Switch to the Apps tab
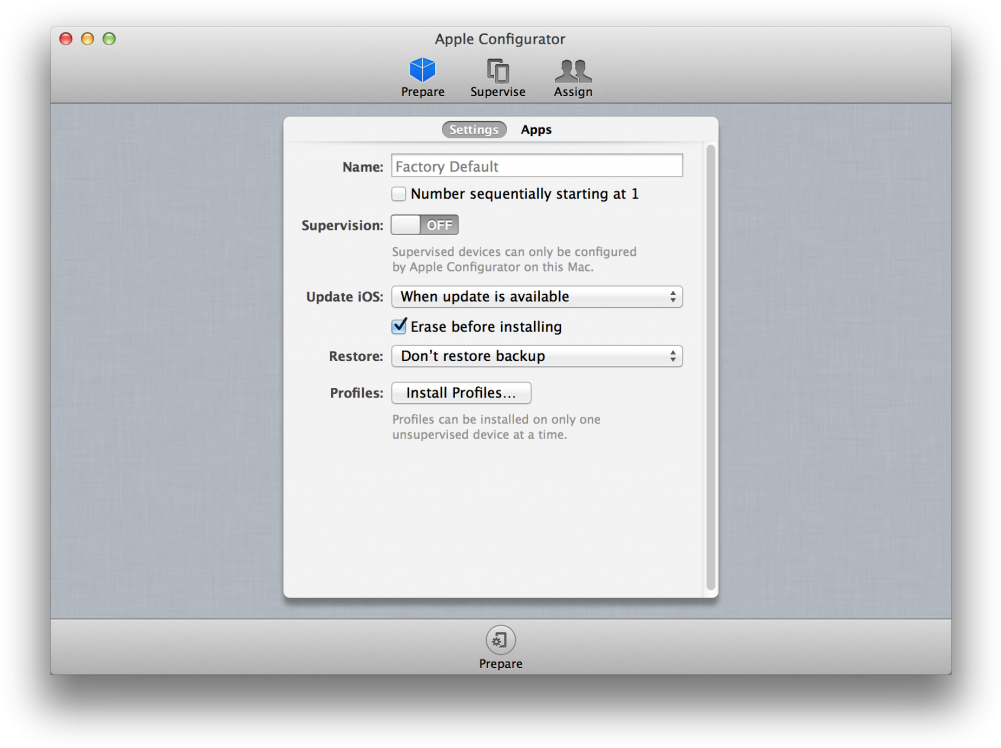Viewport: 1001px width, 748px height. coord(536,129)
